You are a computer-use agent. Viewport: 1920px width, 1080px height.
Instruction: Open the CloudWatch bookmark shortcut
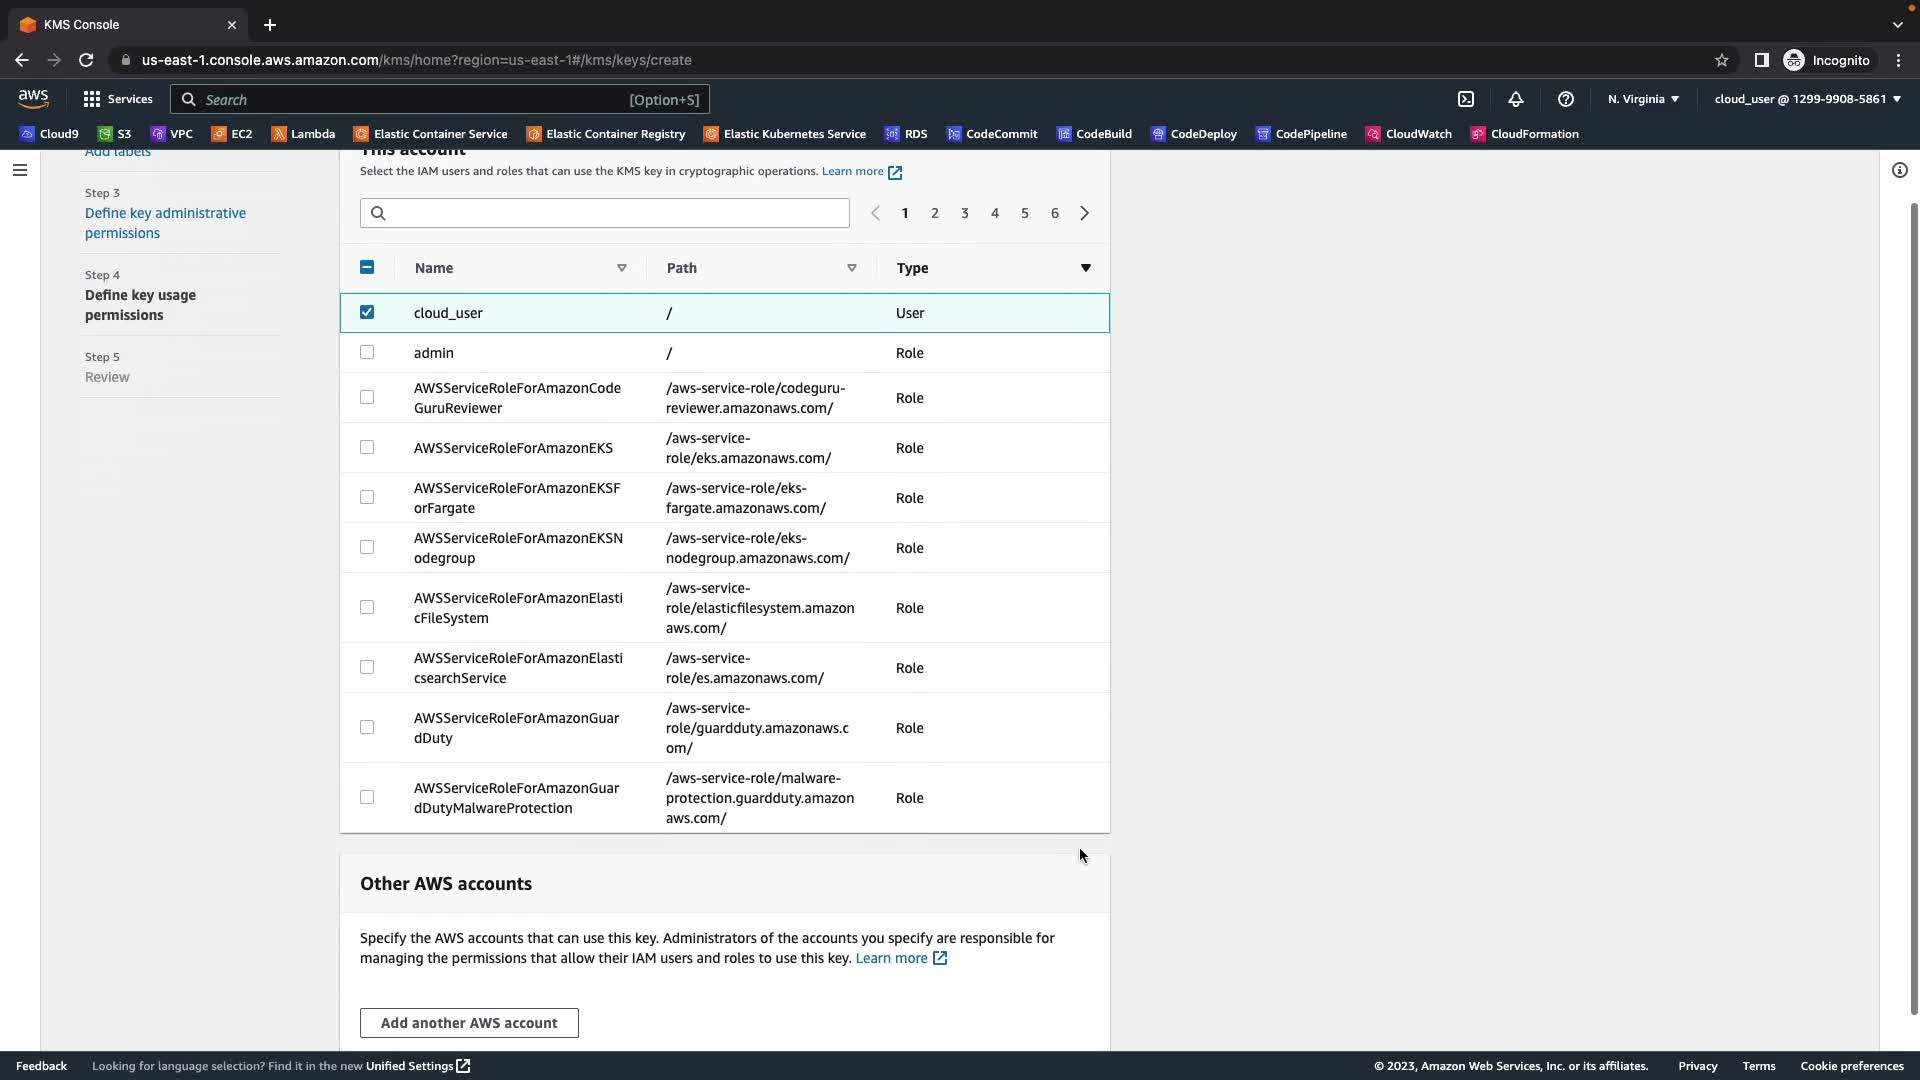(1408, 134)
